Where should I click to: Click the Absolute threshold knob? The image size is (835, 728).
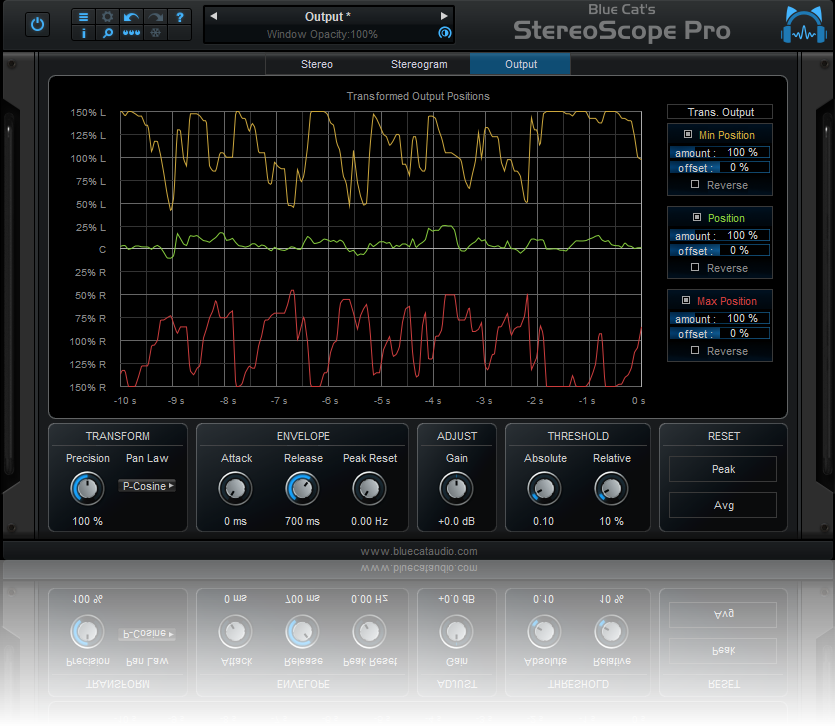point(544,489)
